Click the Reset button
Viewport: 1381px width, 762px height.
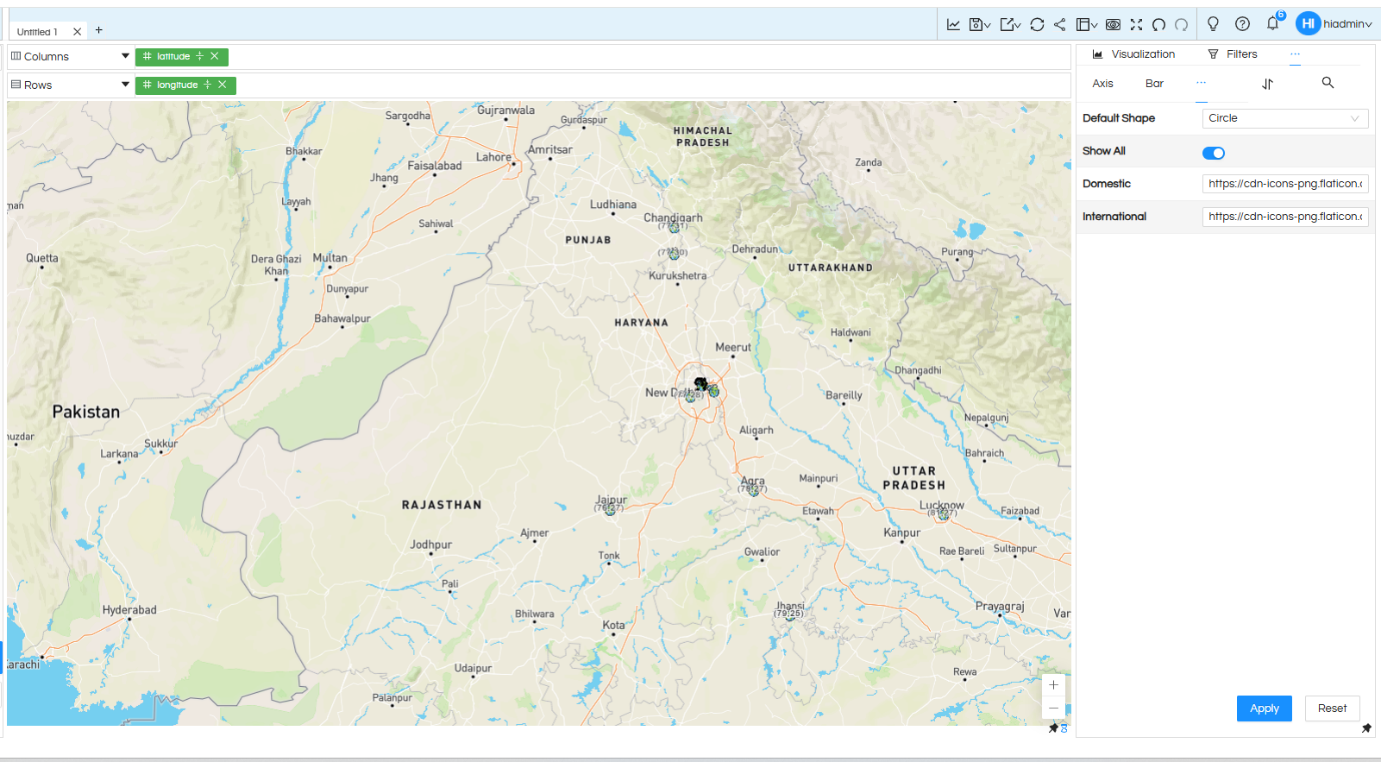click(1332, 708)
